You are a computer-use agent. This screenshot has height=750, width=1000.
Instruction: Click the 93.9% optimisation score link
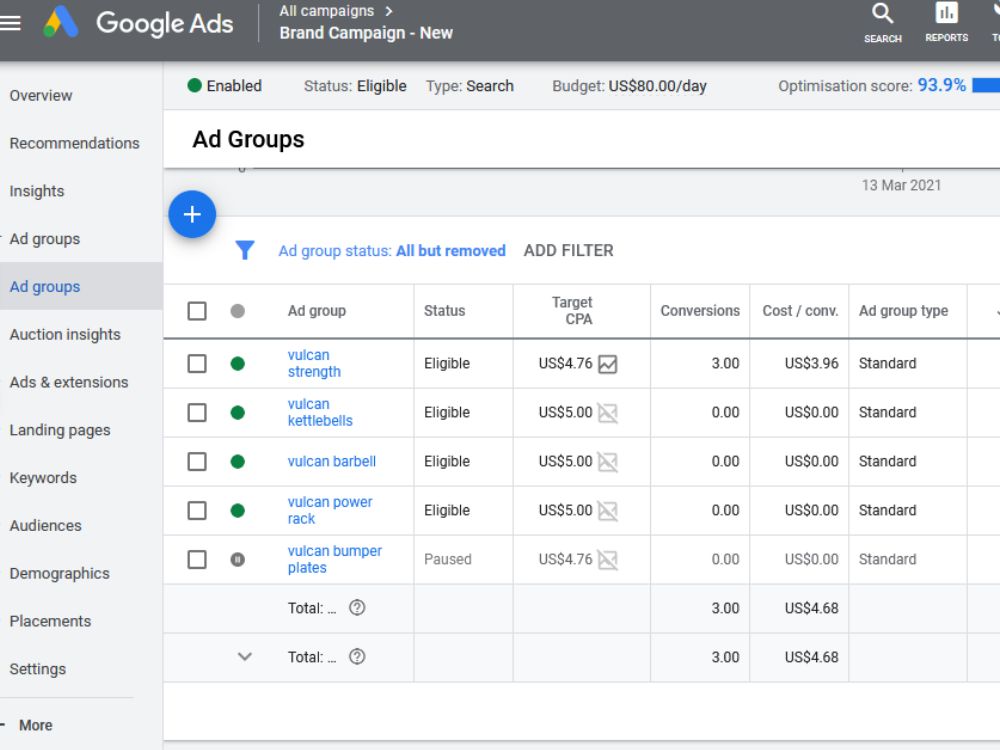(941, 85)
